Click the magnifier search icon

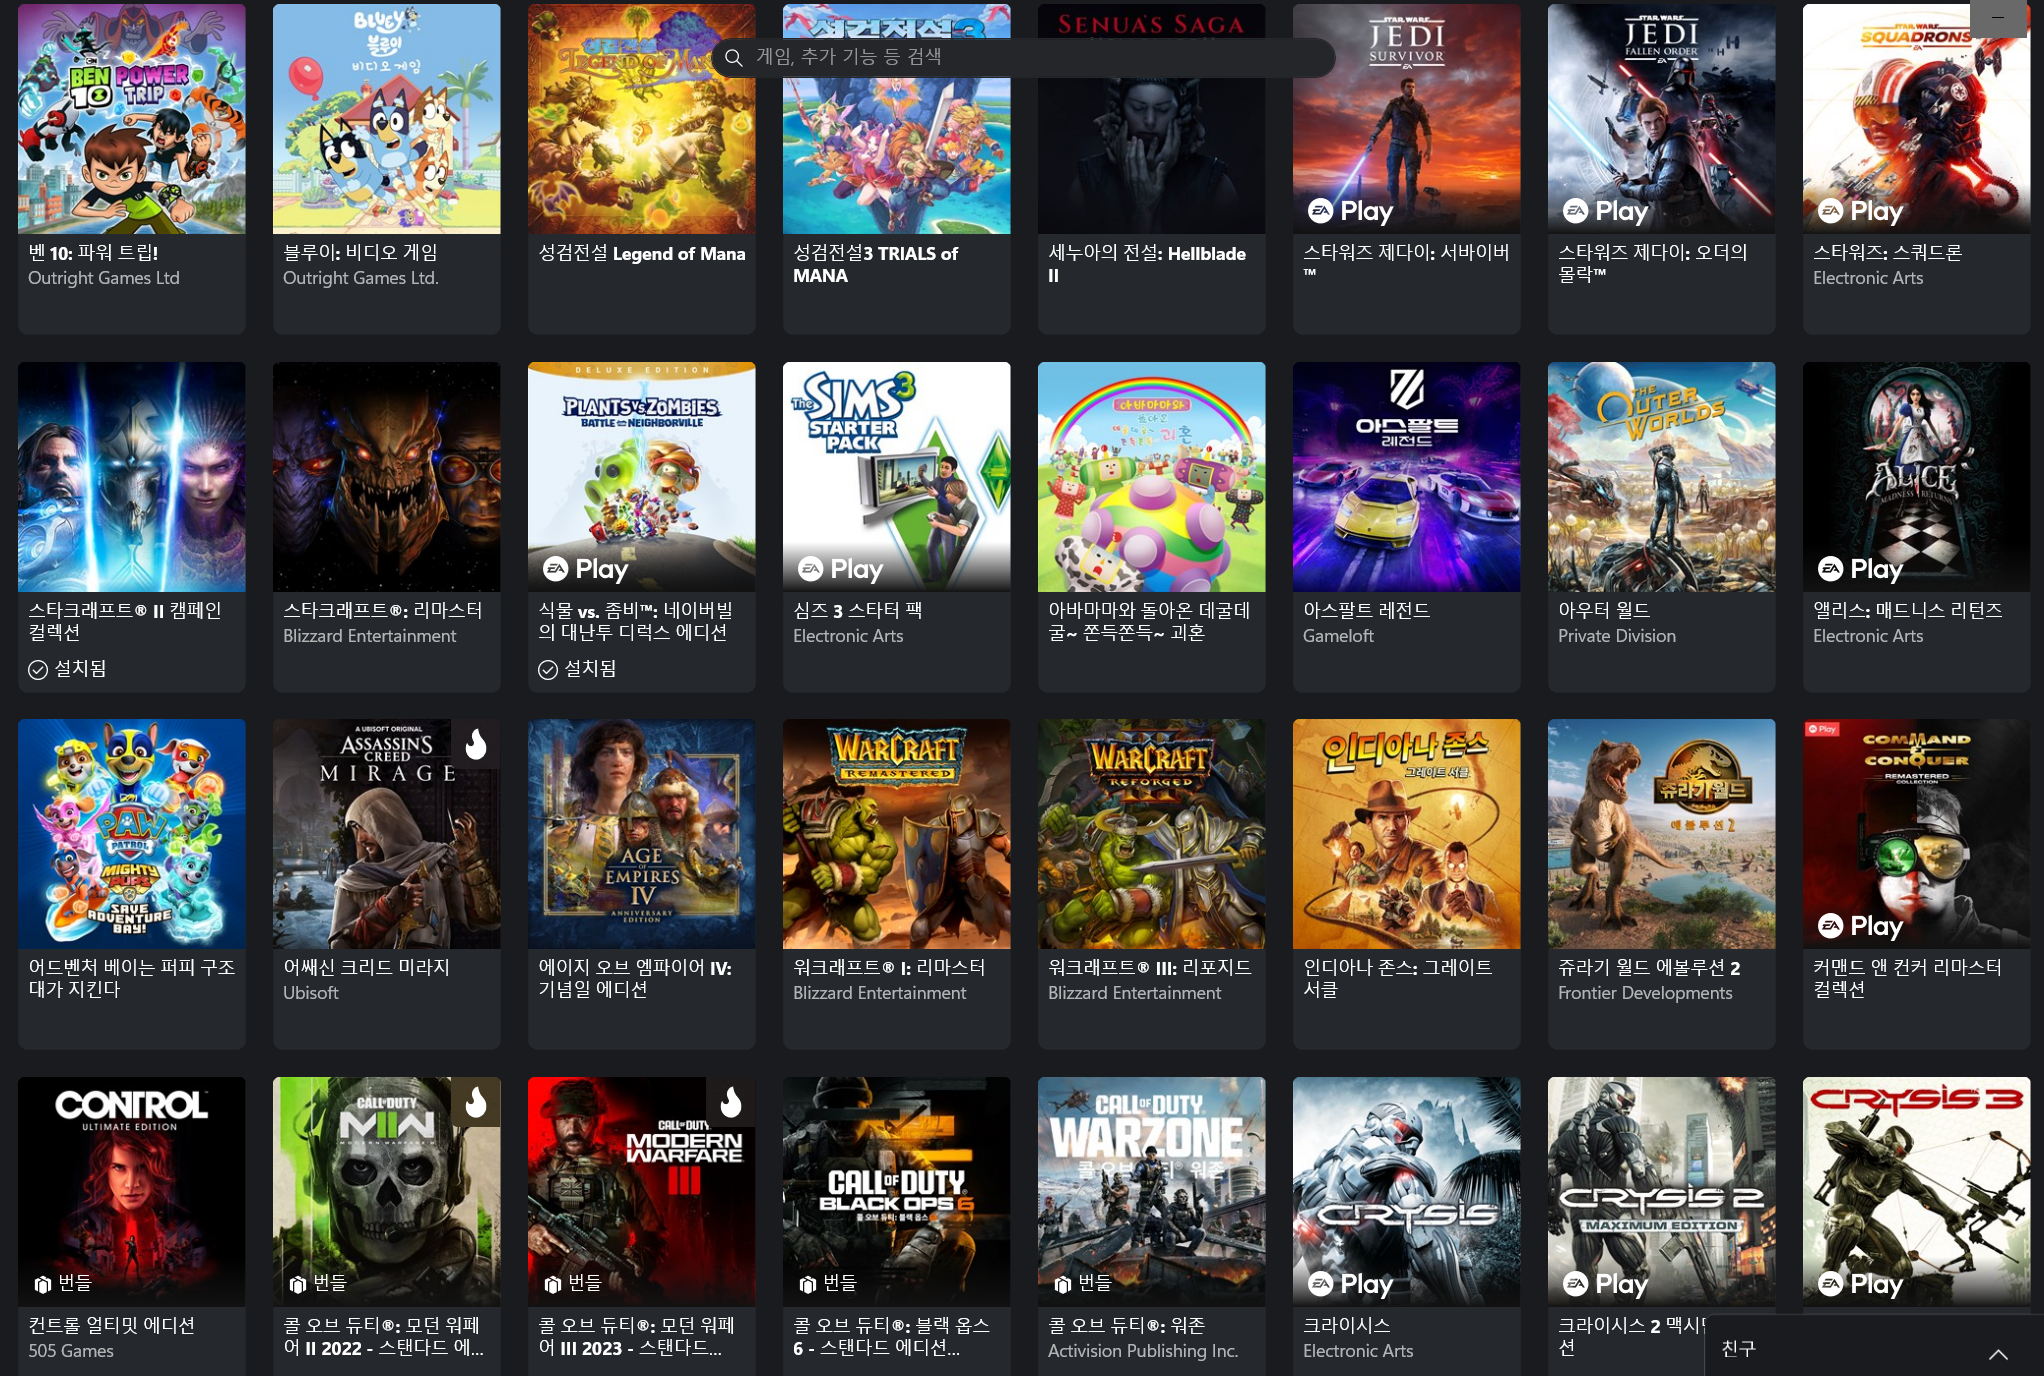734,58
